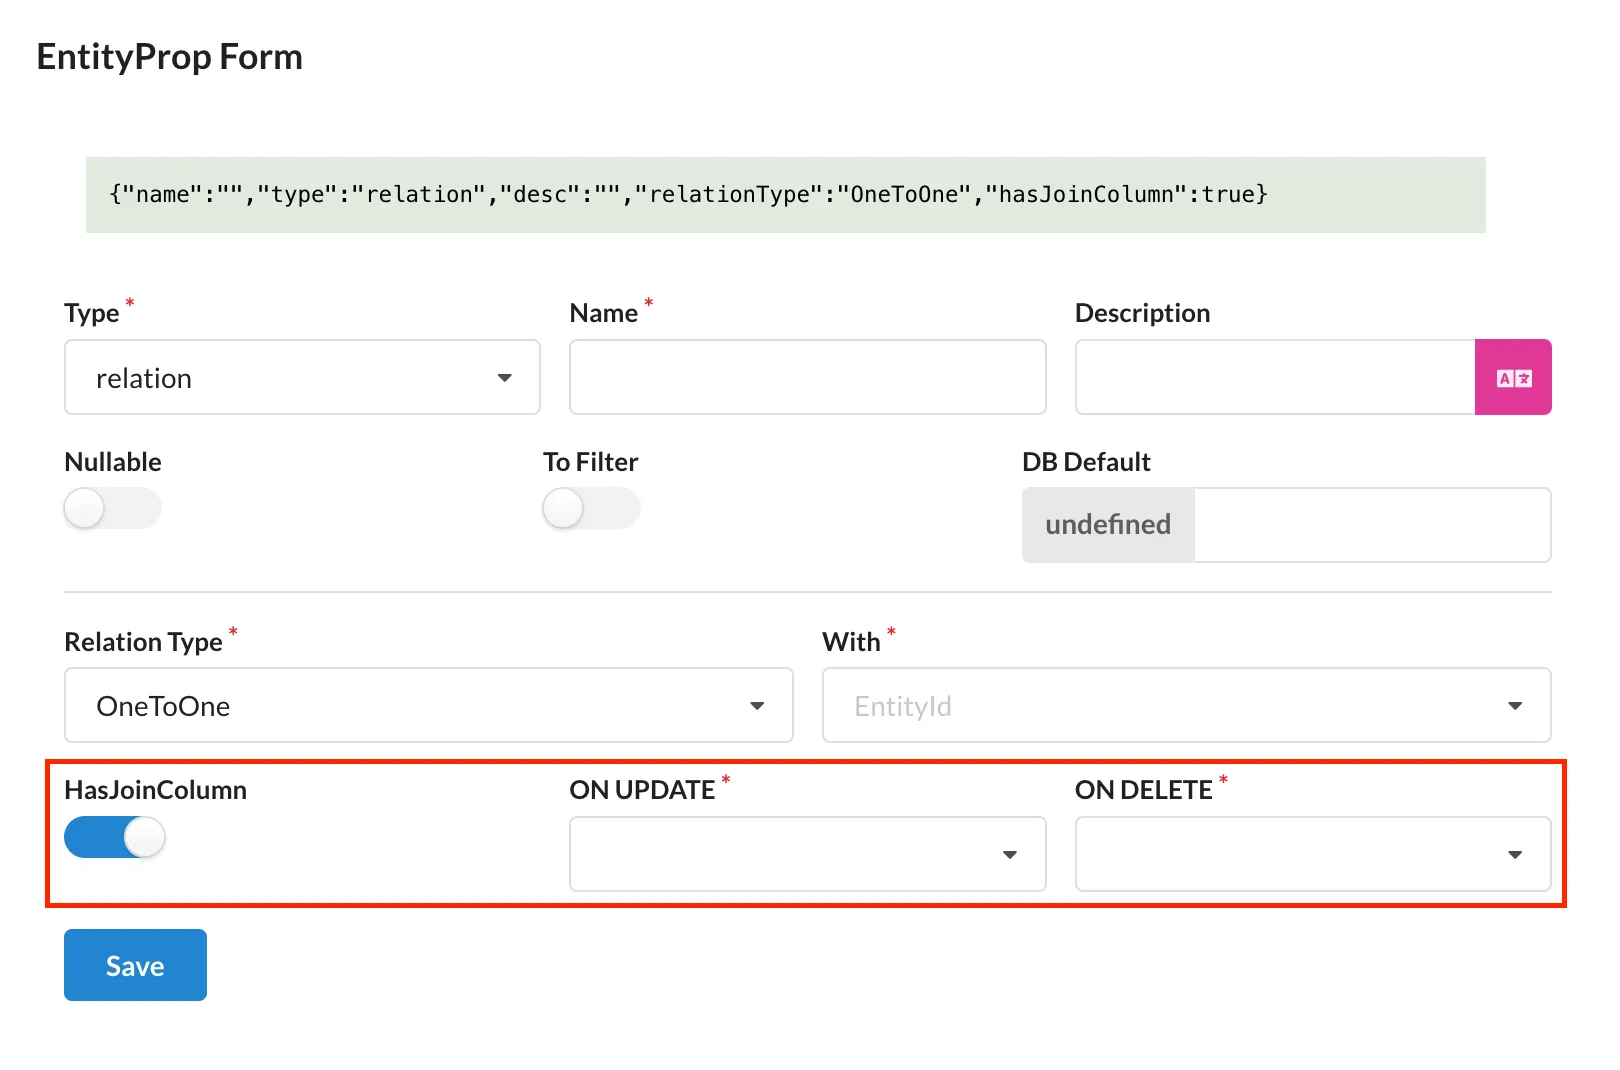Click the DB Default label text
This screenshot has height=1070, width=1620.
coord(1086,462)
